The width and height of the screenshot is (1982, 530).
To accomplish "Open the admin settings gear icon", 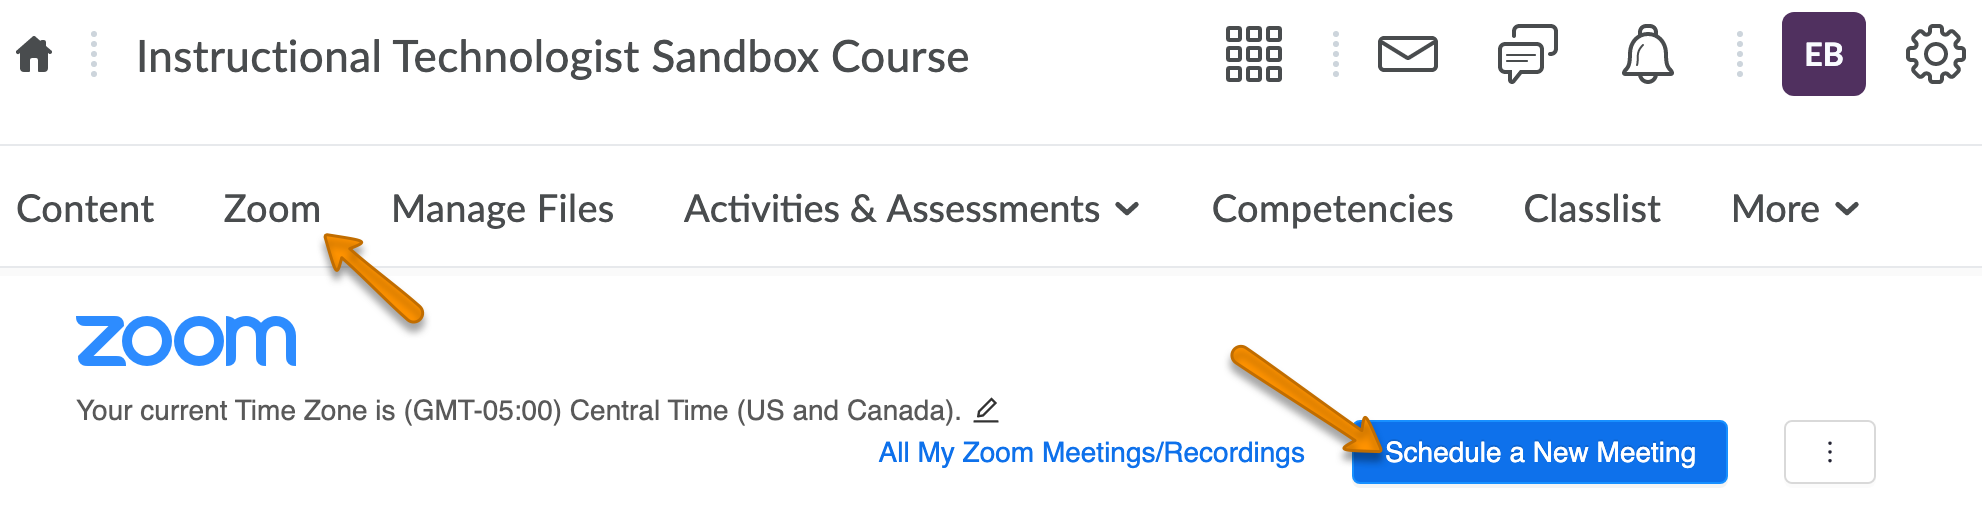I will coord(1935,54).
